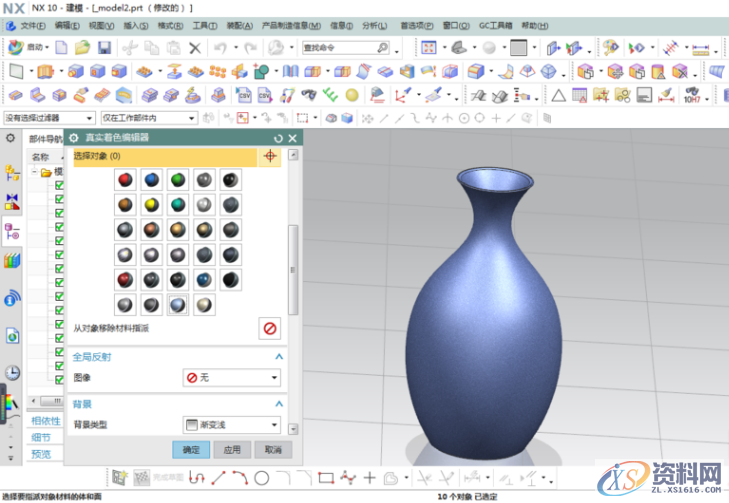
Task: Toggle the third checkbox in the part navigator
Action: point(59,213)
